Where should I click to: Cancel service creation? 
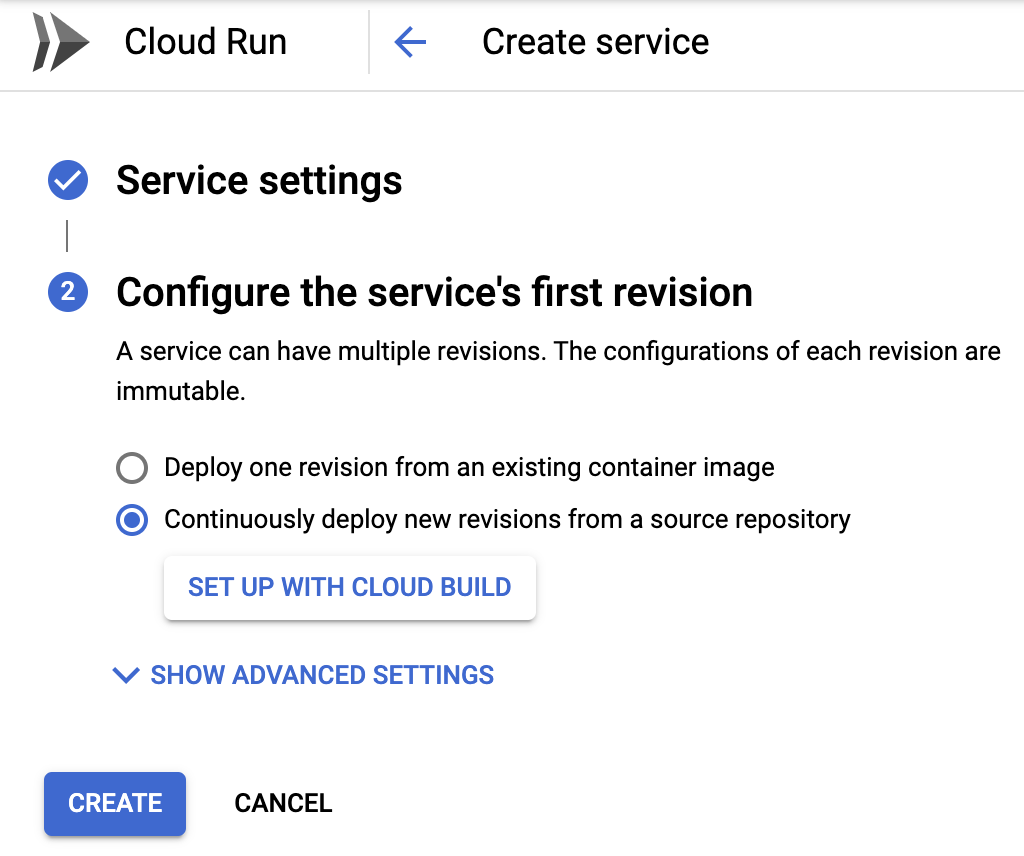[x=283, y=804]
